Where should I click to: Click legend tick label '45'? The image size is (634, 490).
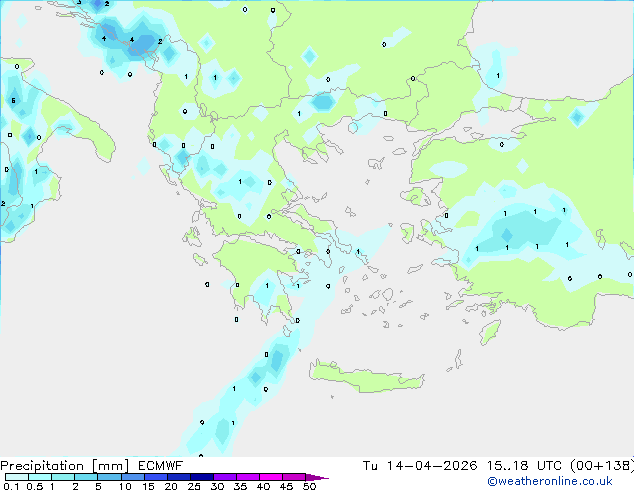286,486
